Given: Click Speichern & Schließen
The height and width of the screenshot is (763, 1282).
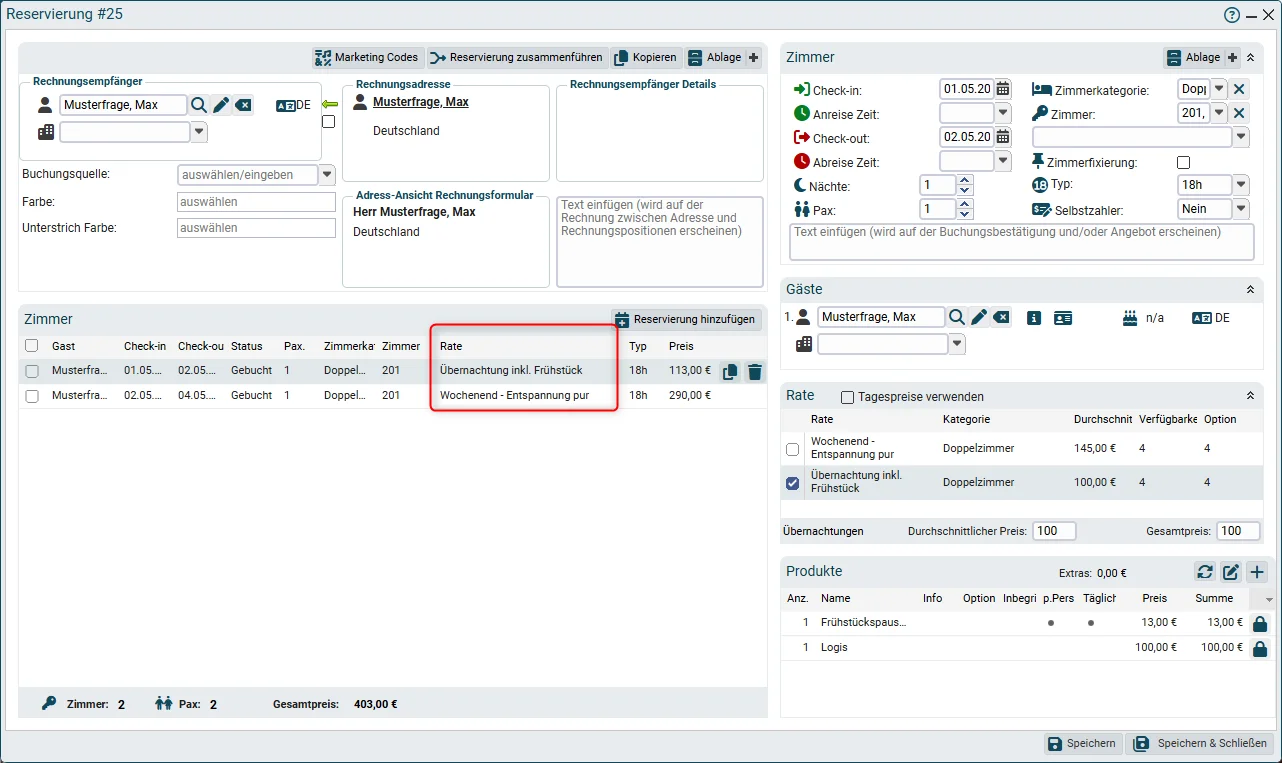Looking at the screenshot, I should pyautogui.click(x=1201, y=744).
